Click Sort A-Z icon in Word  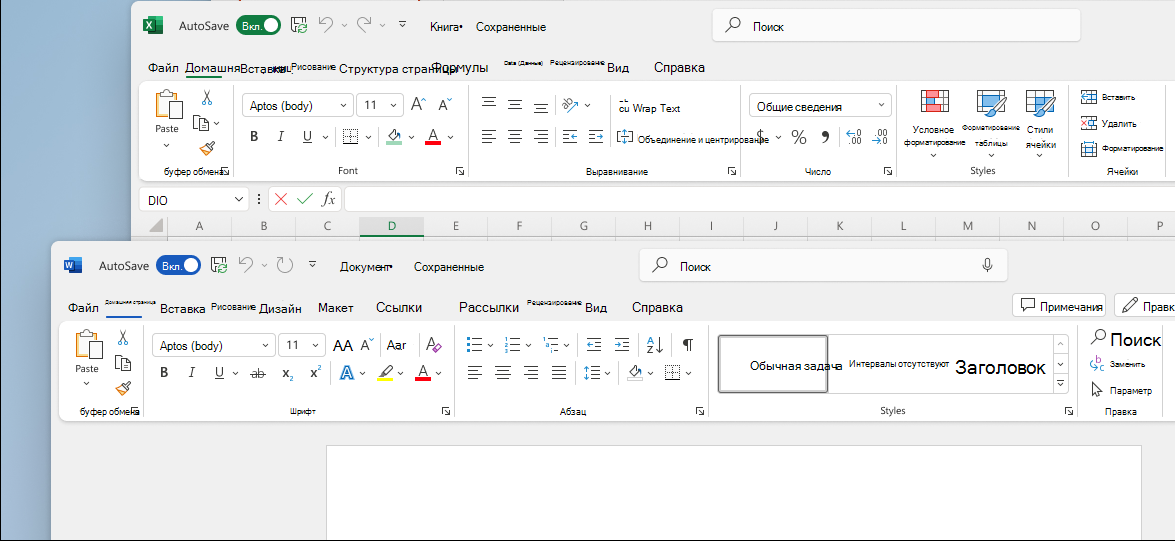point(654,345)
